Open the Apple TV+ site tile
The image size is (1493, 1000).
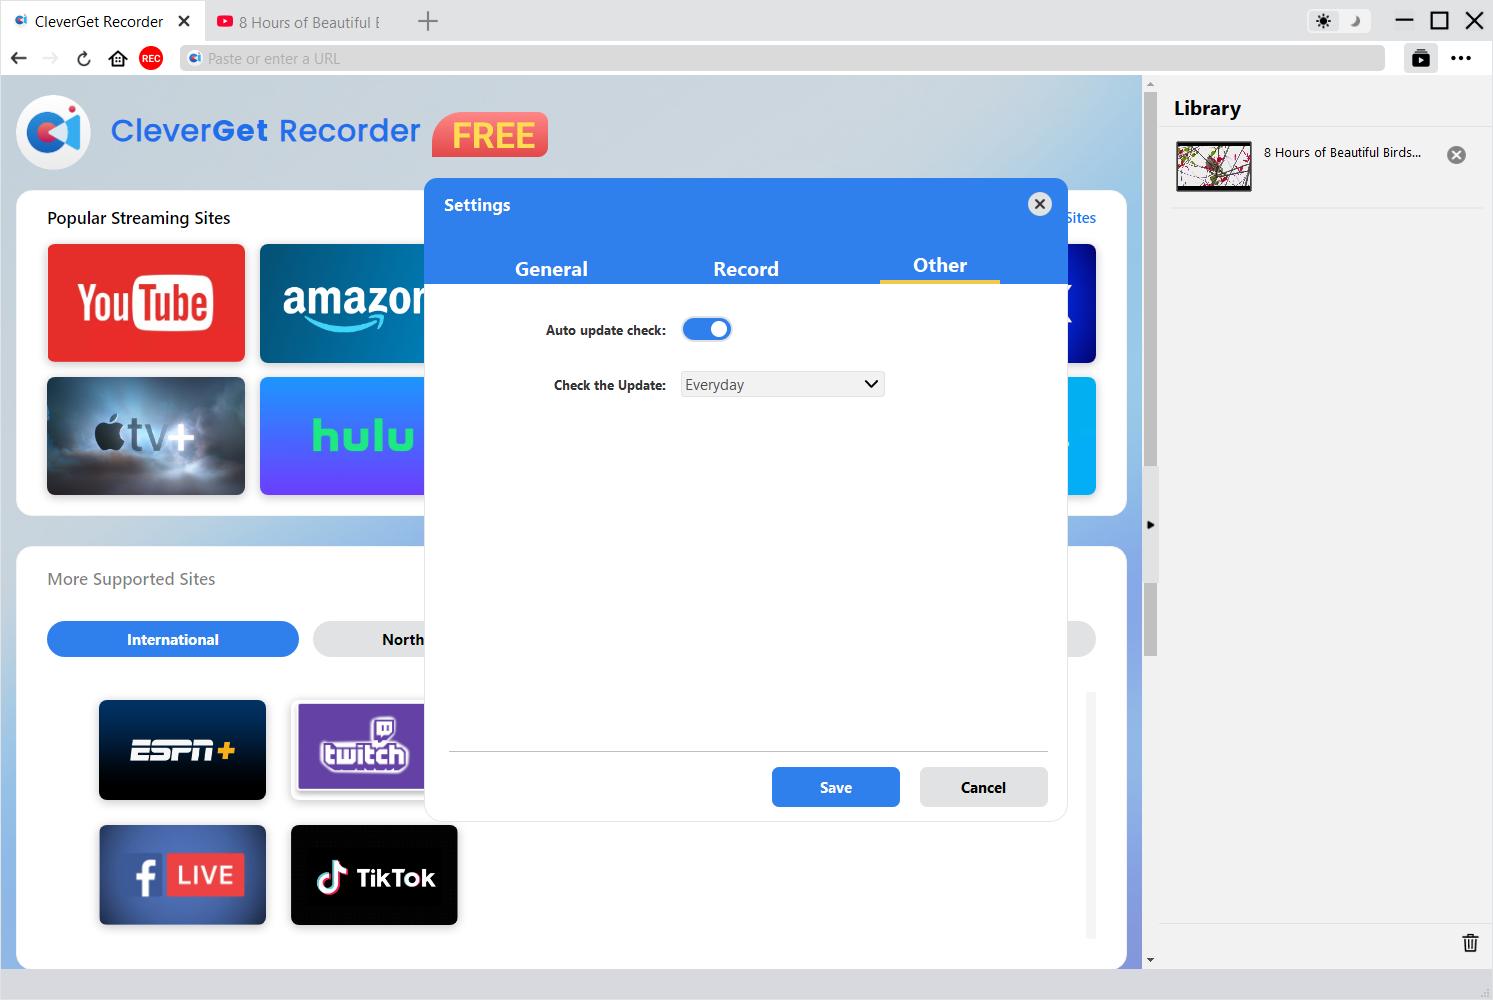146,436
